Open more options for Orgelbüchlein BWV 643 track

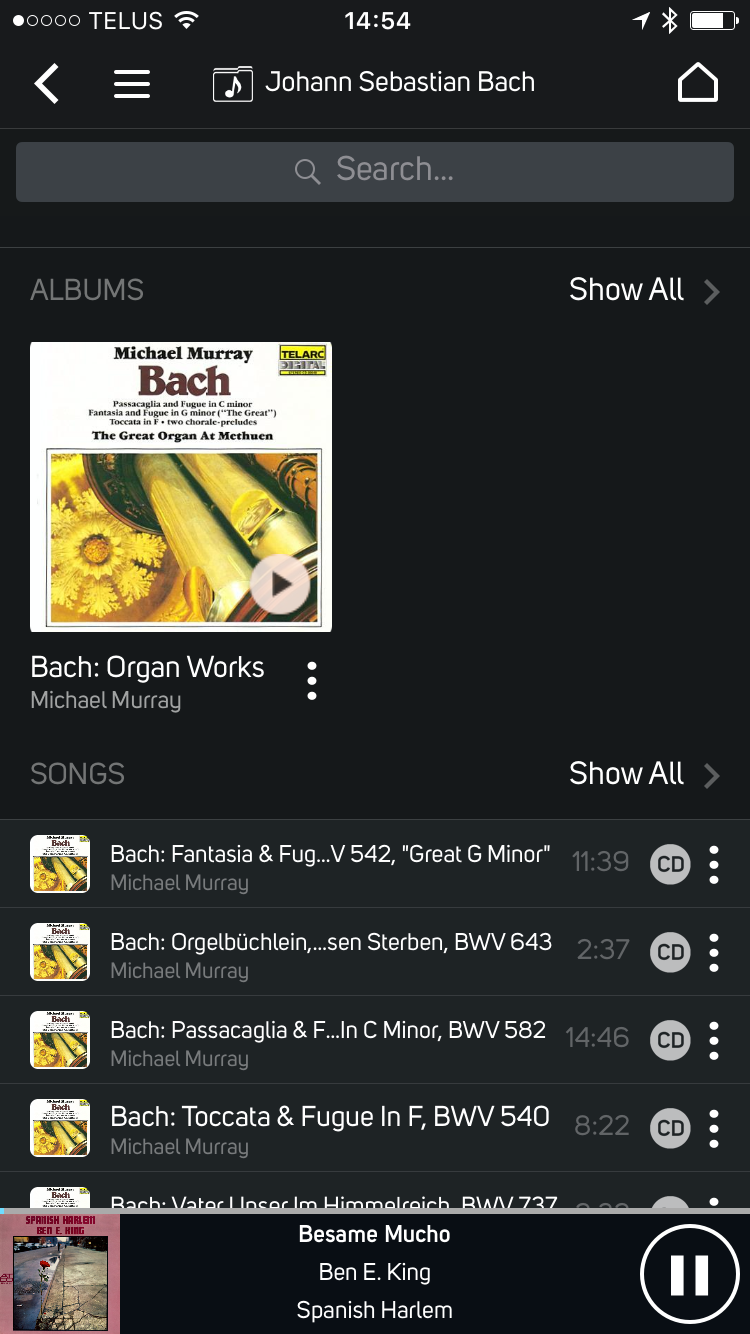click(x=713, y=953)
